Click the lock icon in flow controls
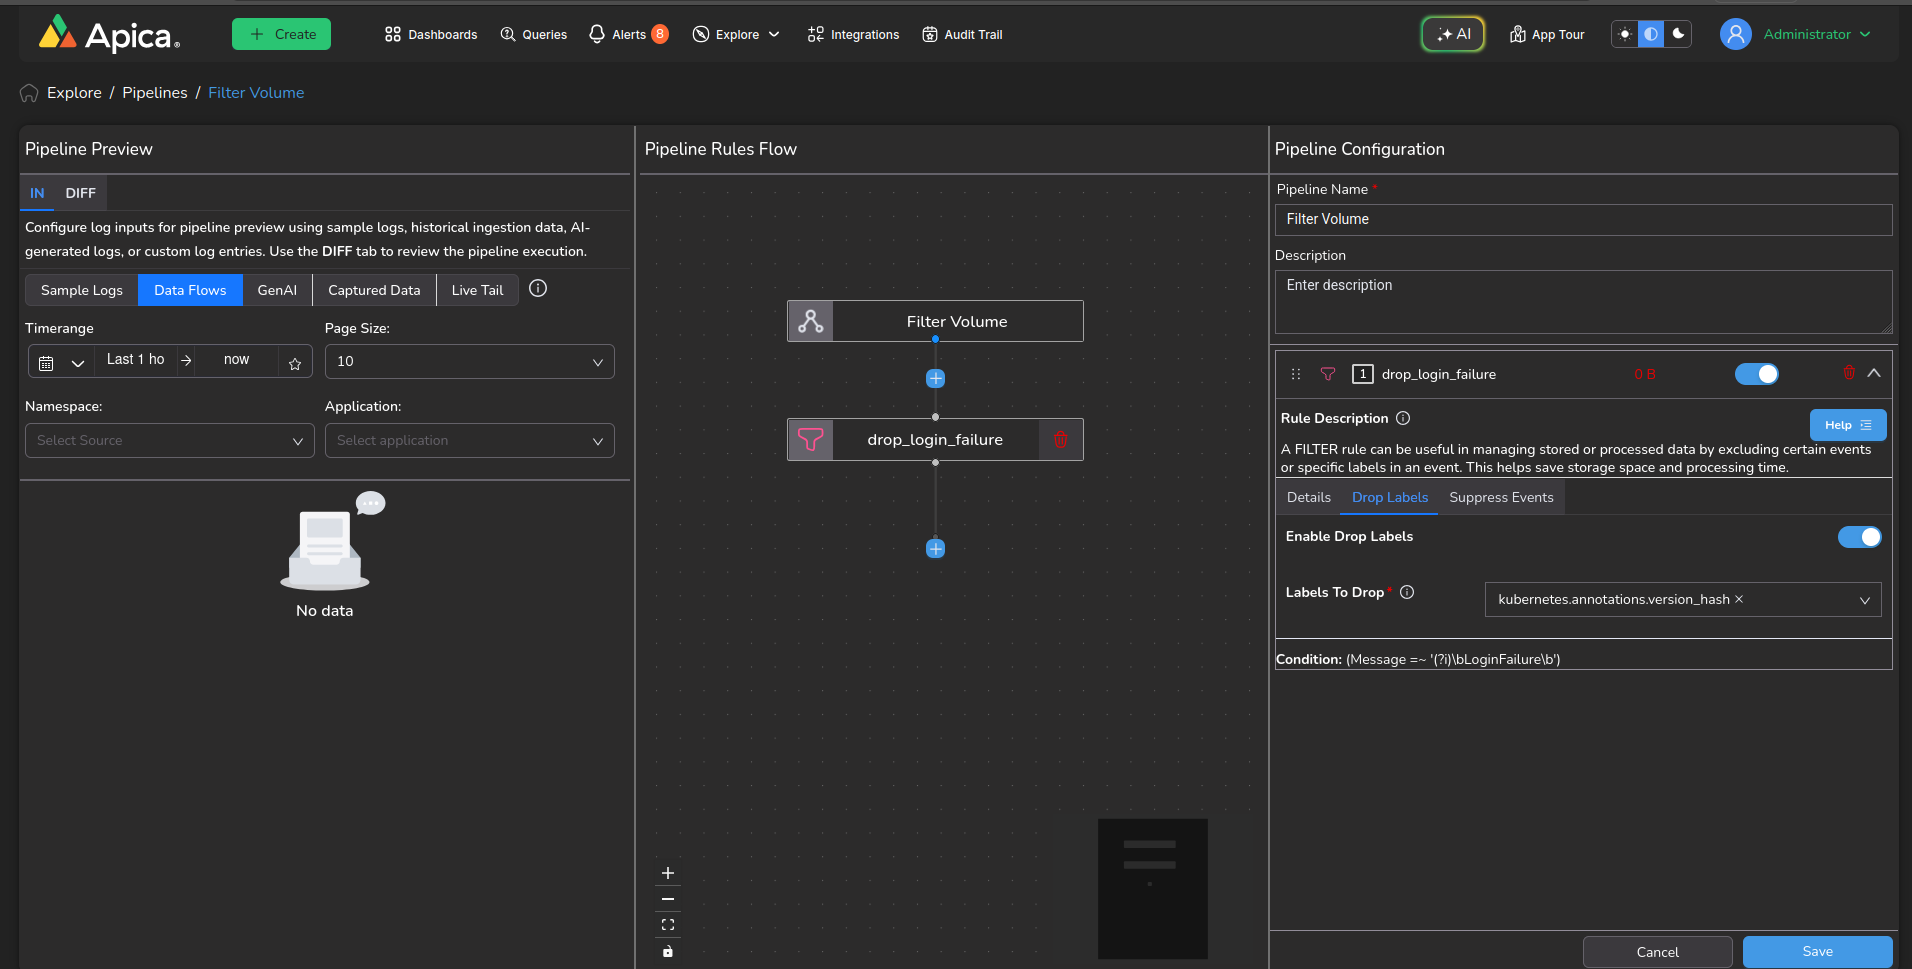The width and height of the screenshot is (1912, 969). click(x=668, y=951)
